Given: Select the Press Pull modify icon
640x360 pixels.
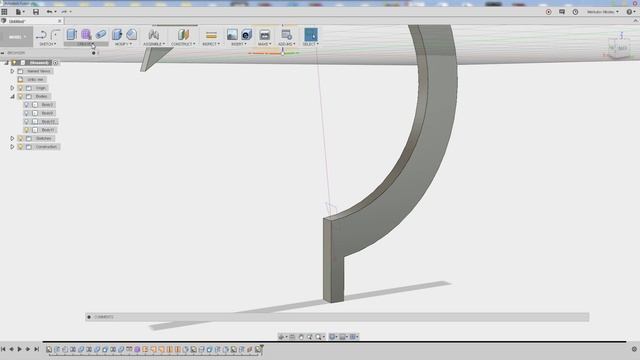Looking at the screenshot, I should coord(117,35).
